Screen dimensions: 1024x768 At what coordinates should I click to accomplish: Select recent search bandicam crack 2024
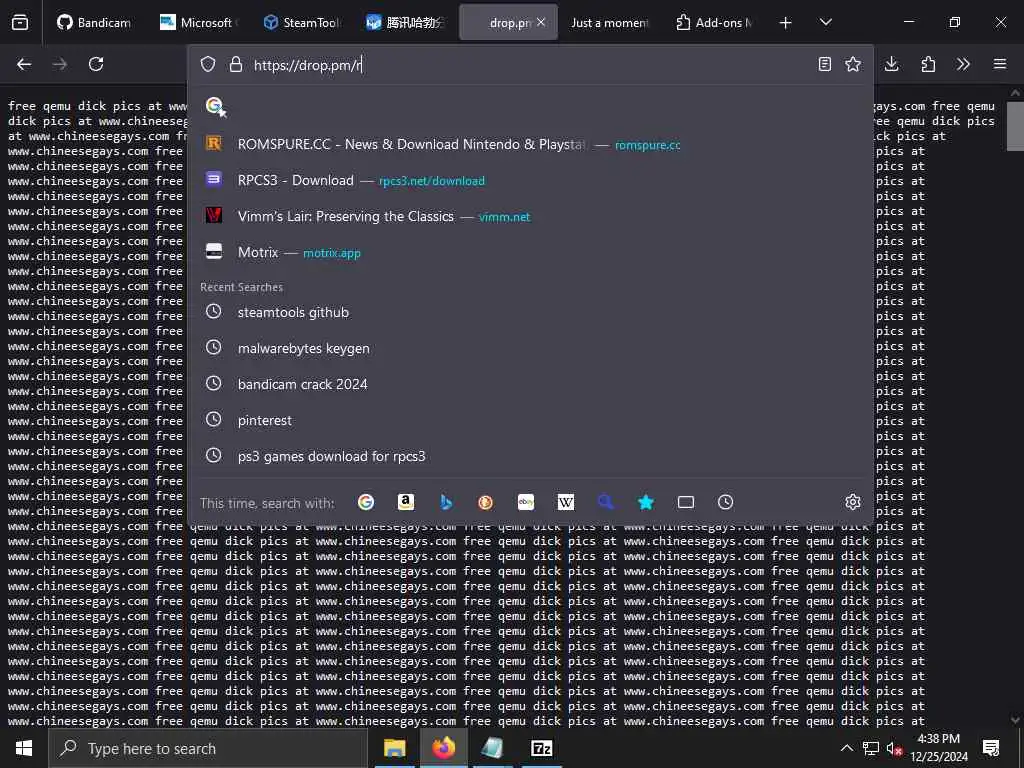coord(530,383)
